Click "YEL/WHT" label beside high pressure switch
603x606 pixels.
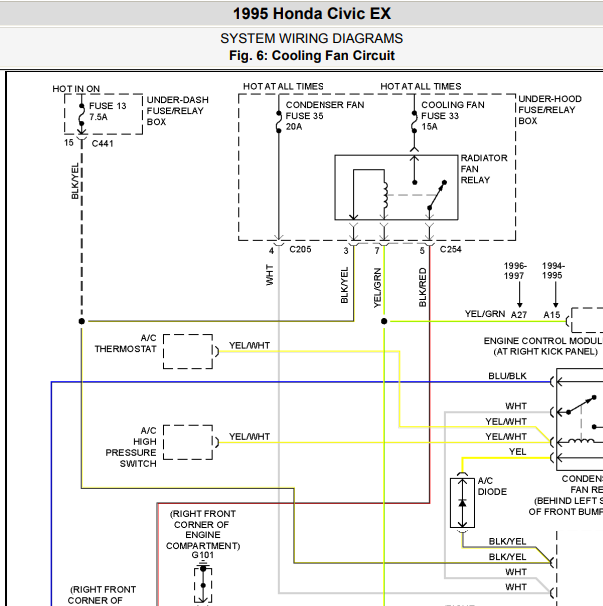(x=249, y=437)
